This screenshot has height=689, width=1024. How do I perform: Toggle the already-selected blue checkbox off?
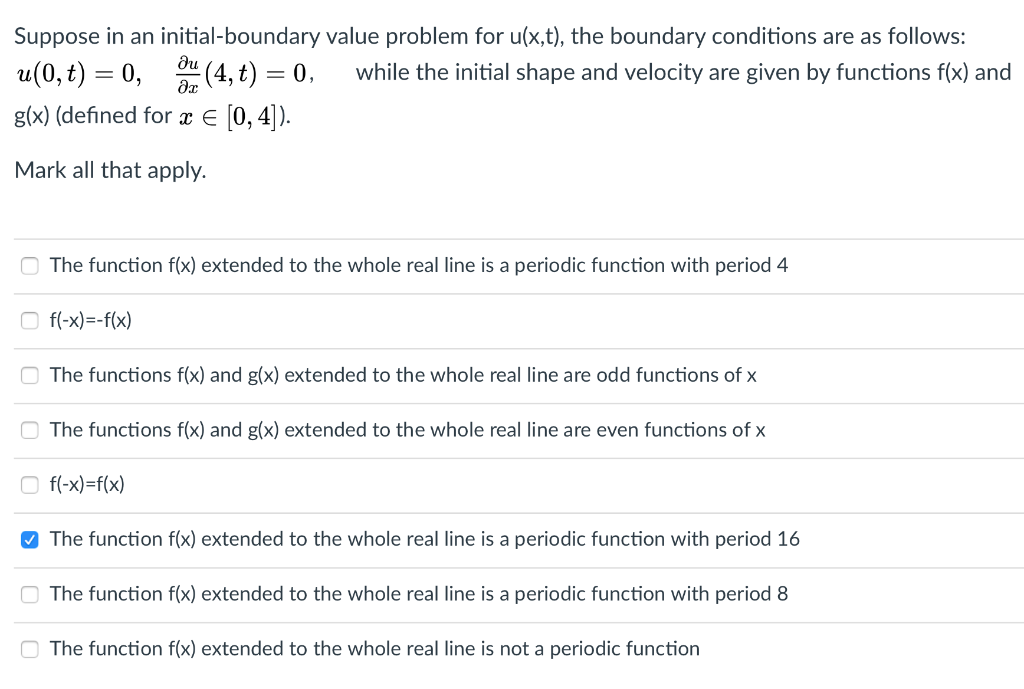click(x=29, y=539)
